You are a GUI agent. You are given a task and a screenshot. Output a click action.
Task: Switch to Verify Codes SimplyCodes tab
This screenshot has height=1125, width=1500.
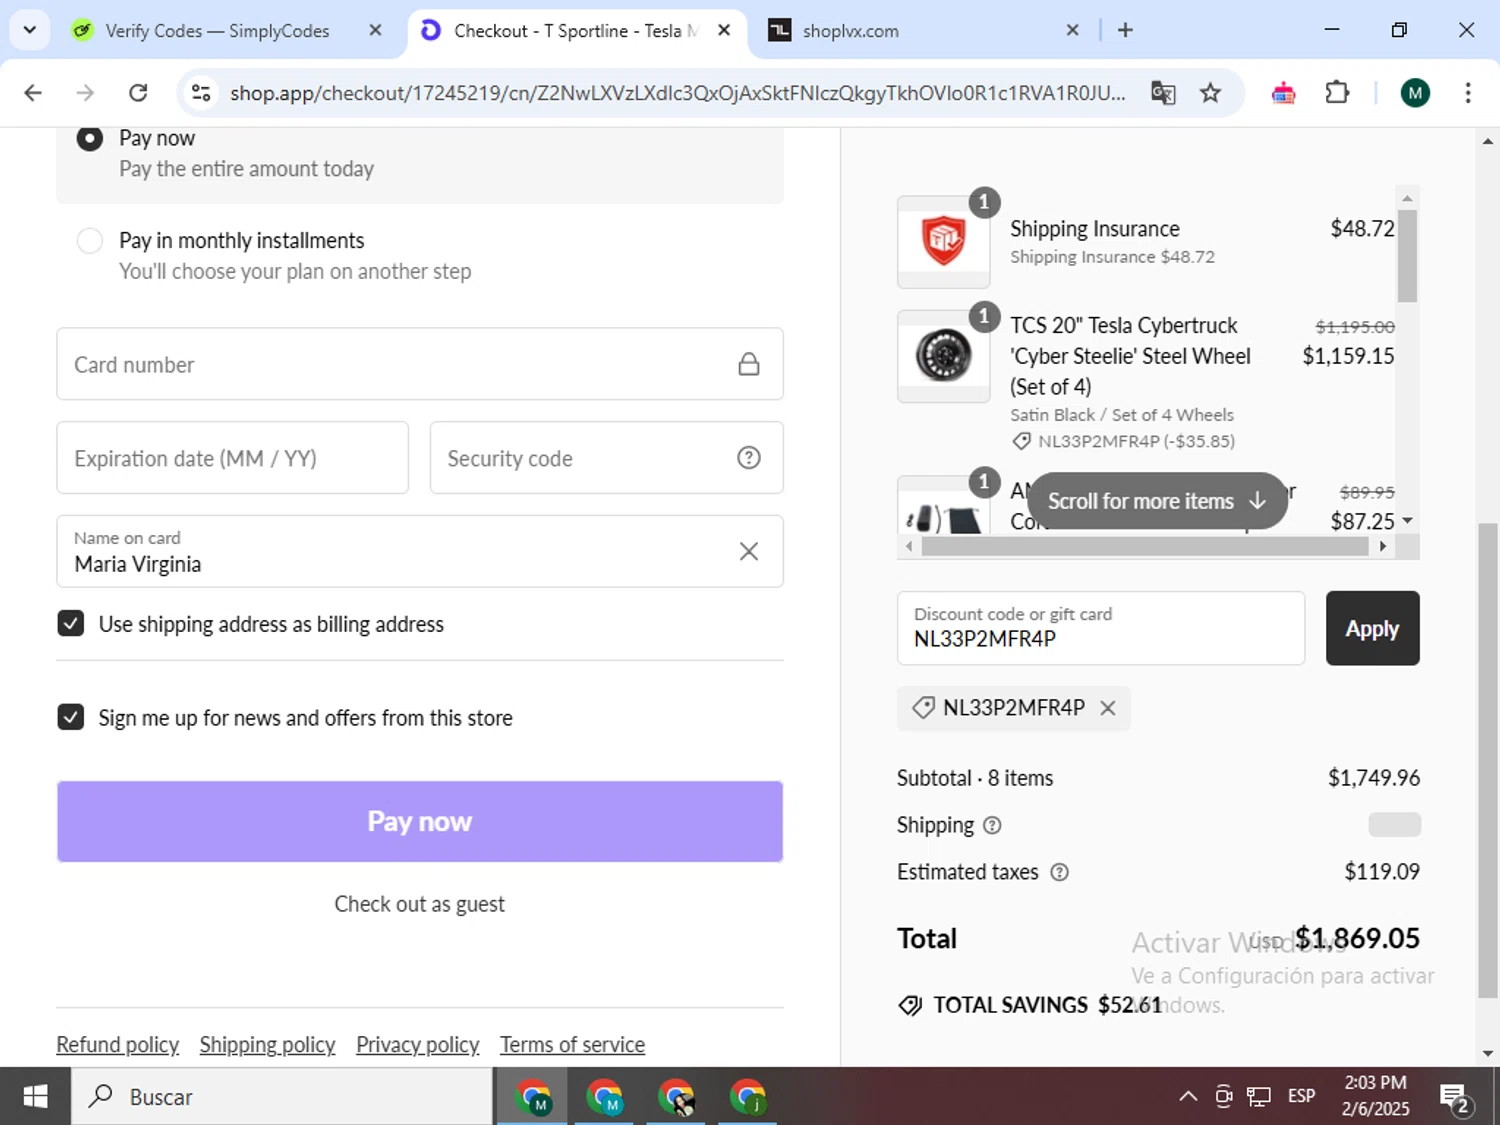(x=217, y=31)
